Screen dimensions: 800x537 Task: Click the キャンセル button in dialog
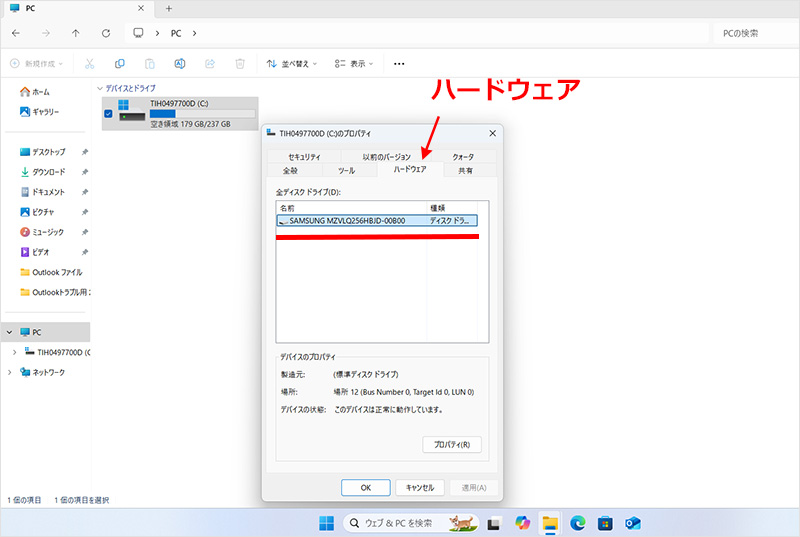420,487
